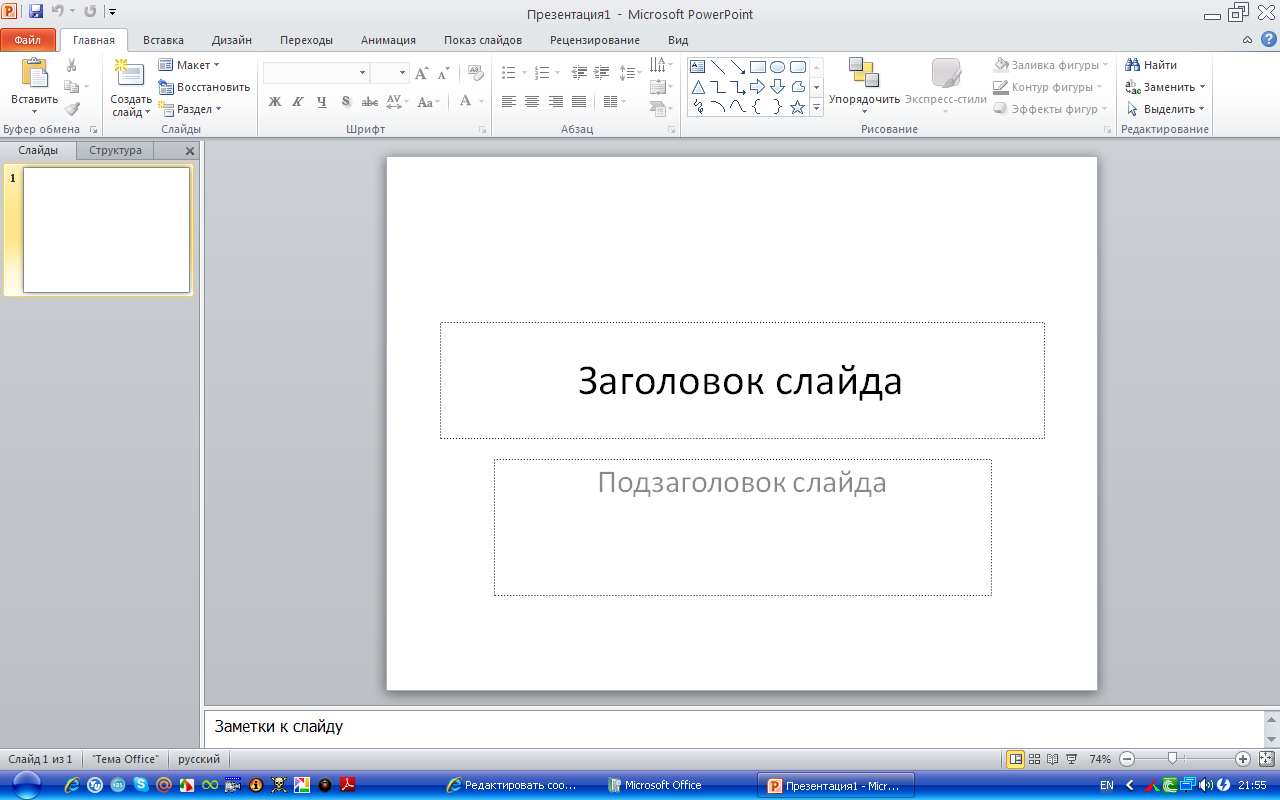This screenshot has height=800, width=1280.
Task: Click the Format Painter brush icon
Action: [x=71, y=109]
